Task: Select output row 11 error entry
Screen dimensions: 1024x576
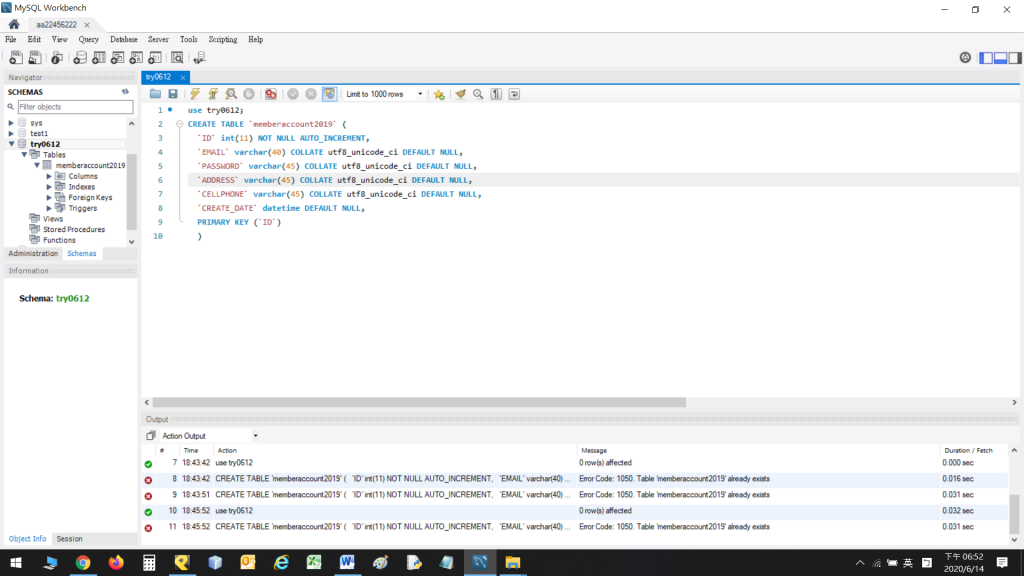Action: [575, 527]
